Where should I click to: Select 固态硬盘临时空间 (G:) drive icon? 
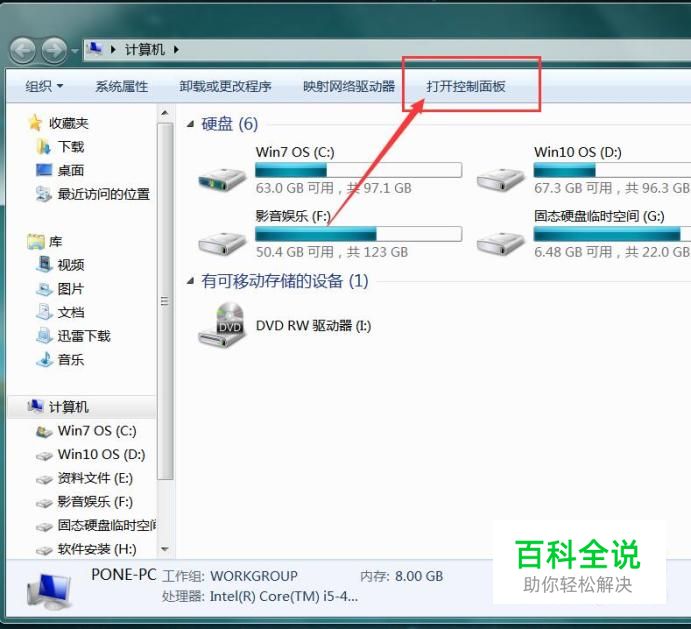click(x=501, y=243)
